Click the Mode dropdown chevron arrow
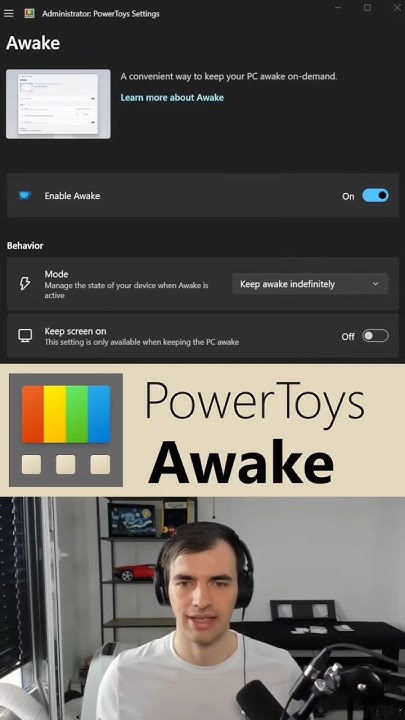Viewport: 405px width, 720px height. [375, 284]
